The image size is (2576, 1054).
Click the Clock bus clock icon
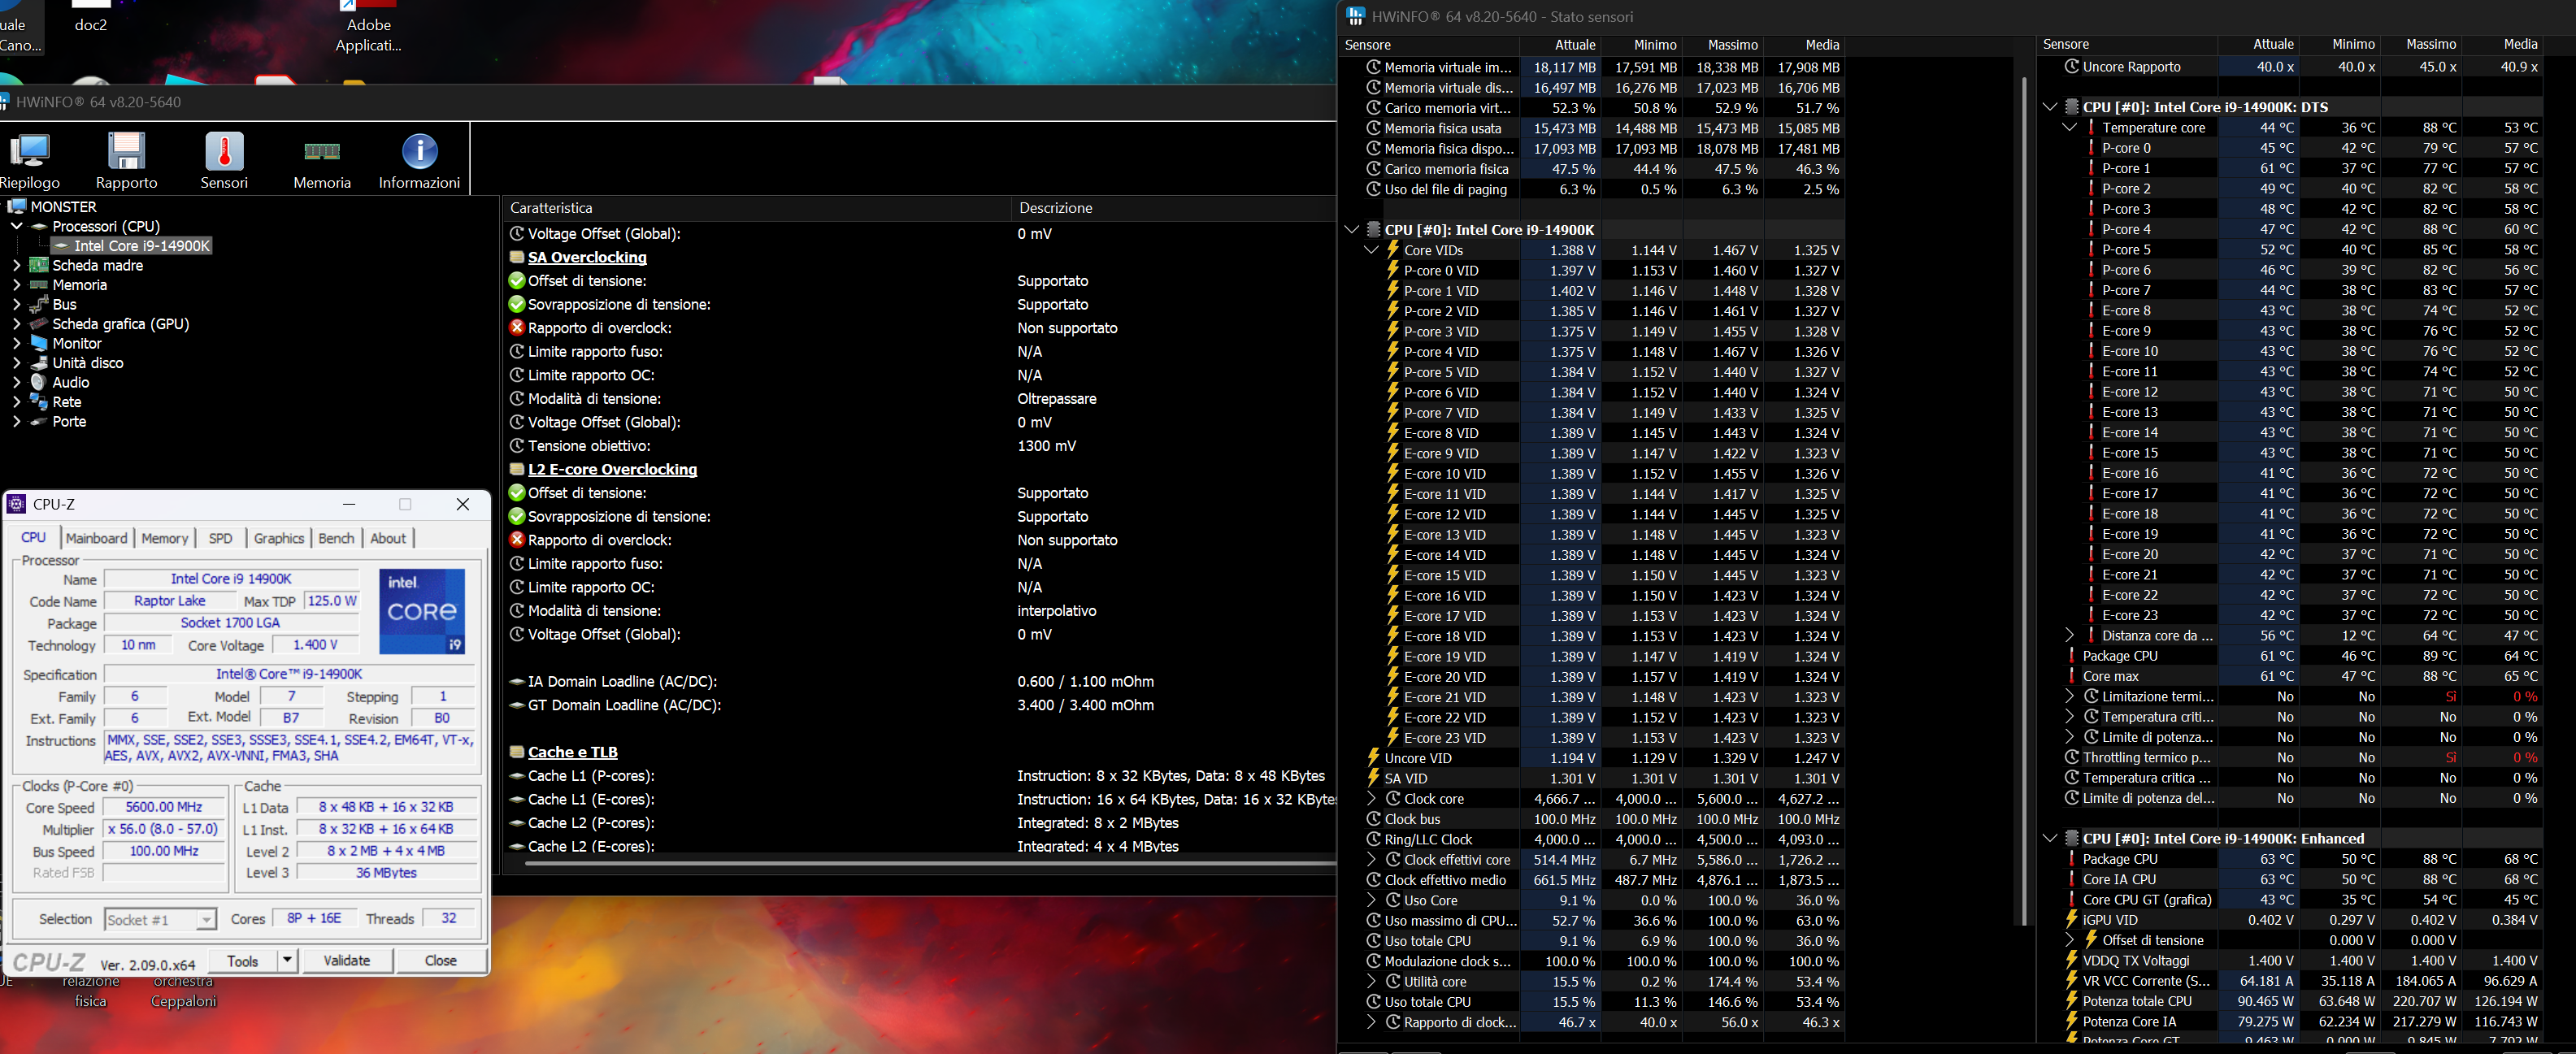1374,819
